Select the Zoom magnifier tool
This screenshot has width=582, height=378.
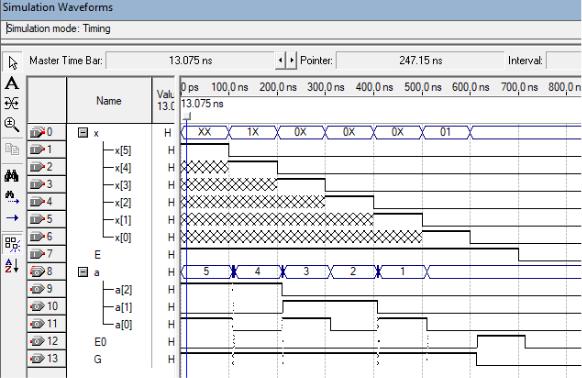(x=12, y=124)
